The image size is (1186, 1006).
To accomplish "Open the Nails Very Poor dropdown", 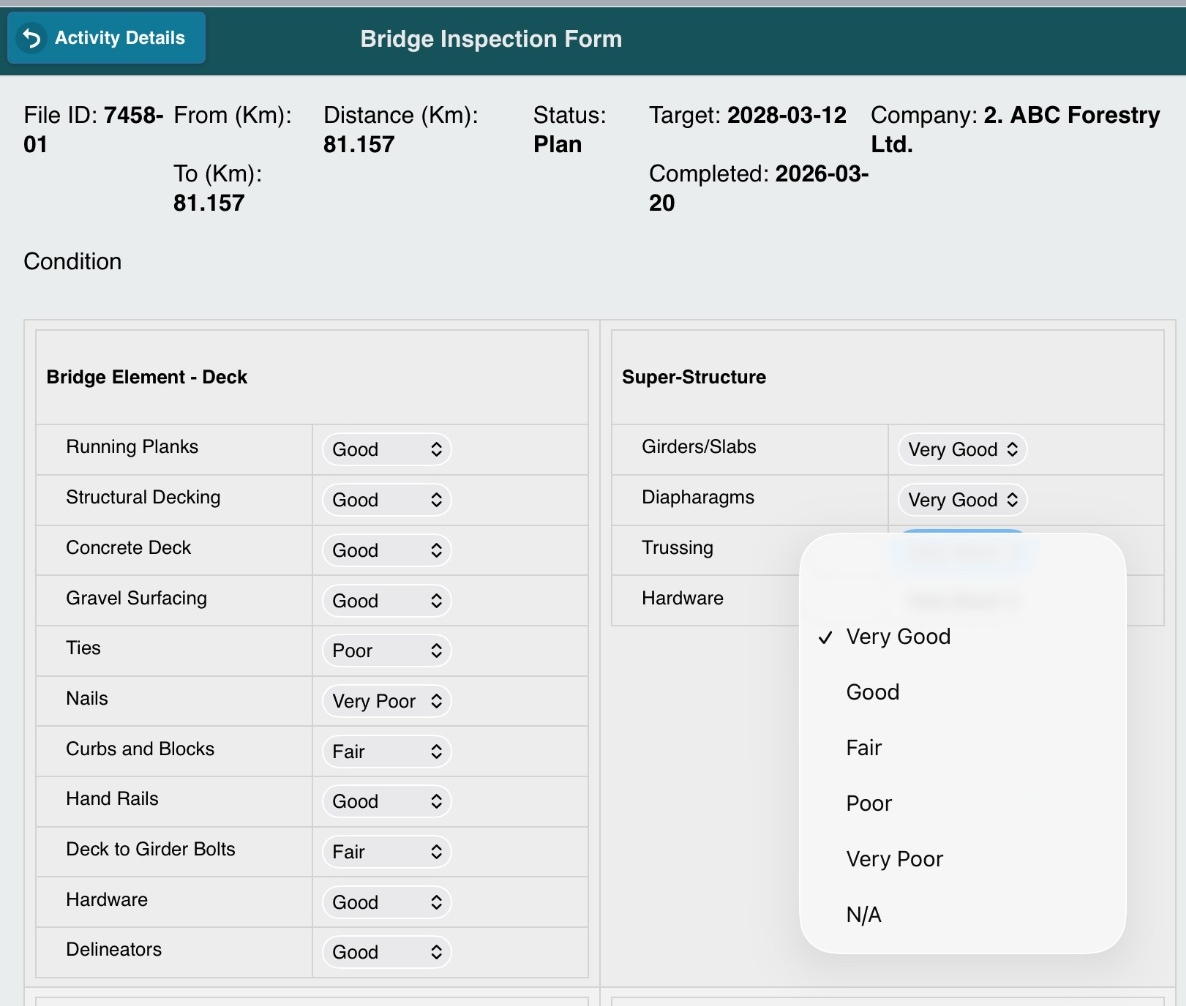I will (x=386, y=701).
